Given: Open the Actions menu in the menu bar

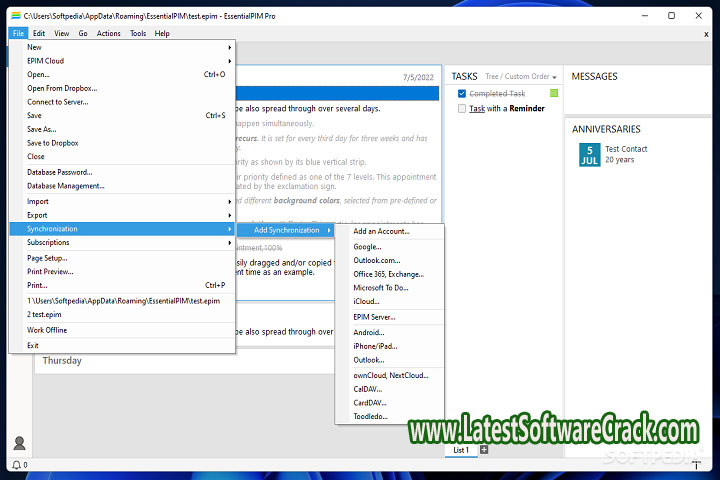Looking at the screenshot, I should coord(109,34).
